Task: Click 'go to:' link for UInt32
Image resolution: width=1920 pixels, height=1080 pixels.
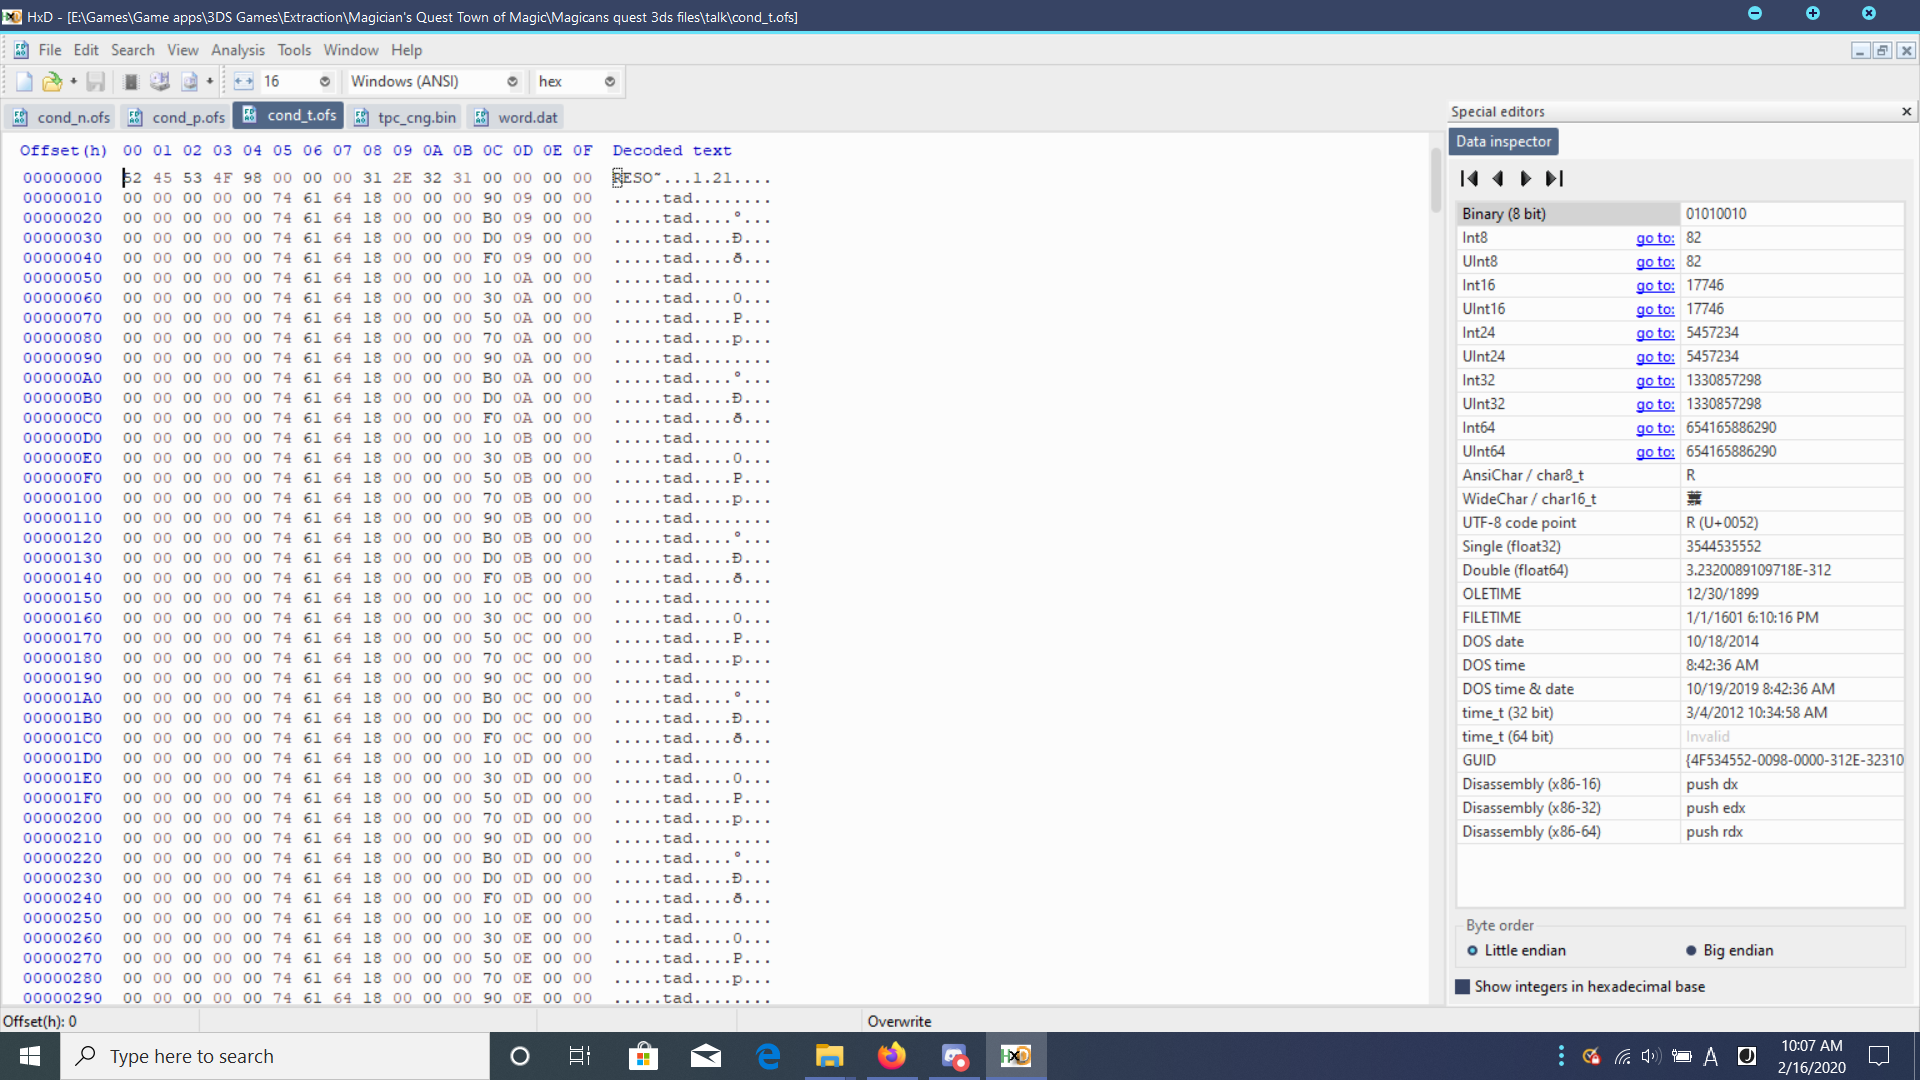Action: point(1655,405)
